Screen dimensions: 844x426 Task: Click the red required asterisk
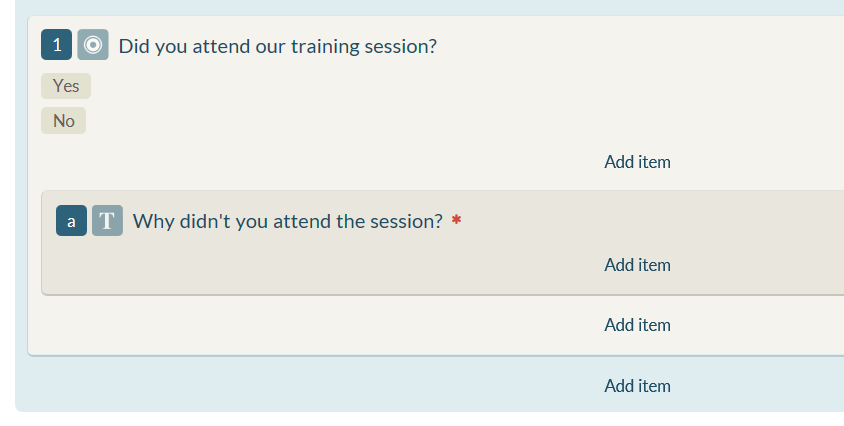456,220
